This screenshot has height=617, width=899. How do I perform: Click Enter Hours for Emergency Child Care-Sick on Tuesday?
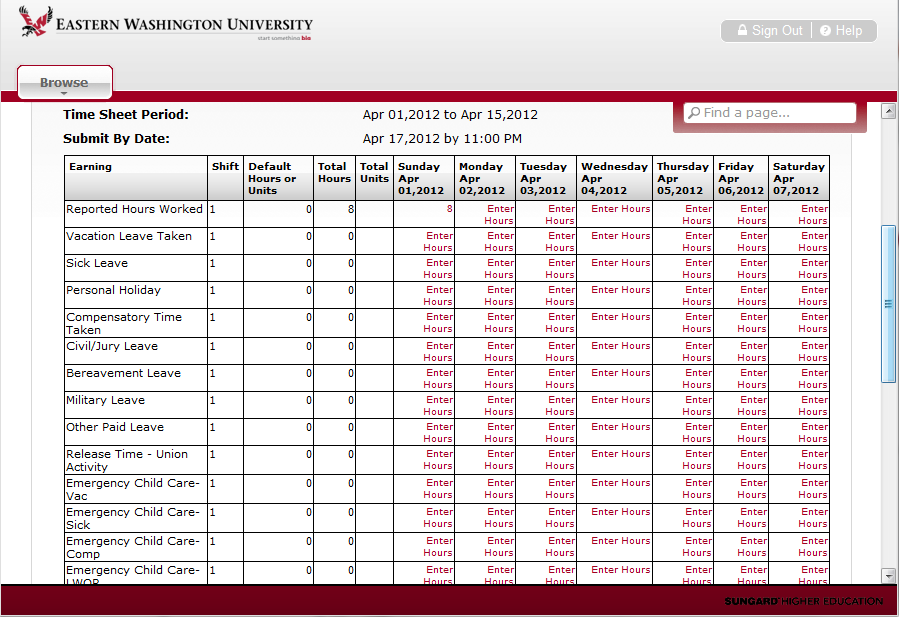click(560, 517)
